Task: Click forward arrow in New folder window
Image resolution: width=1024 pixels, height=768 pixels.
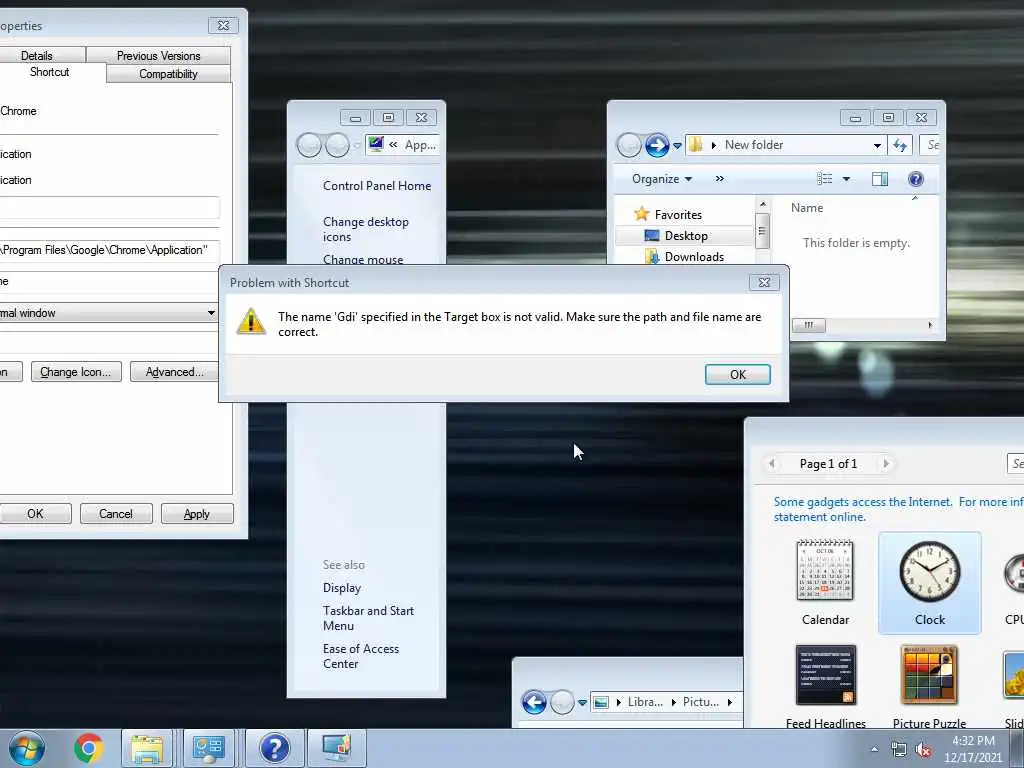Action: point(656,145)
